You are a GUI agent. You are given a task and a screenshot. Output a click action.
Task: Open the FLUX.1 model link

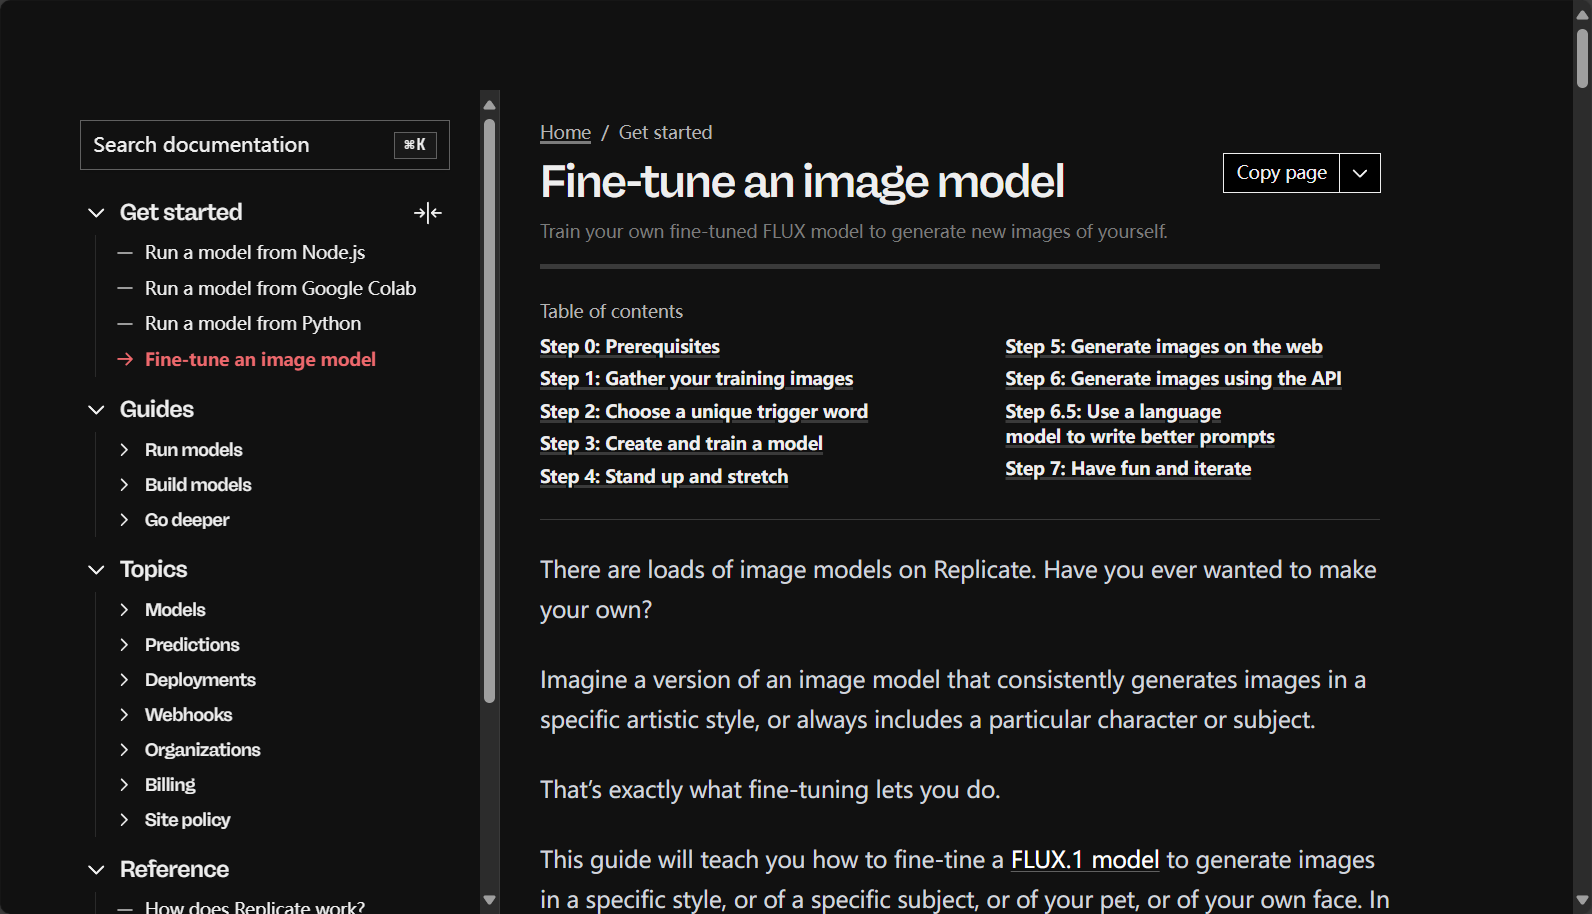pyautogui.click(x=1085, y=860)
